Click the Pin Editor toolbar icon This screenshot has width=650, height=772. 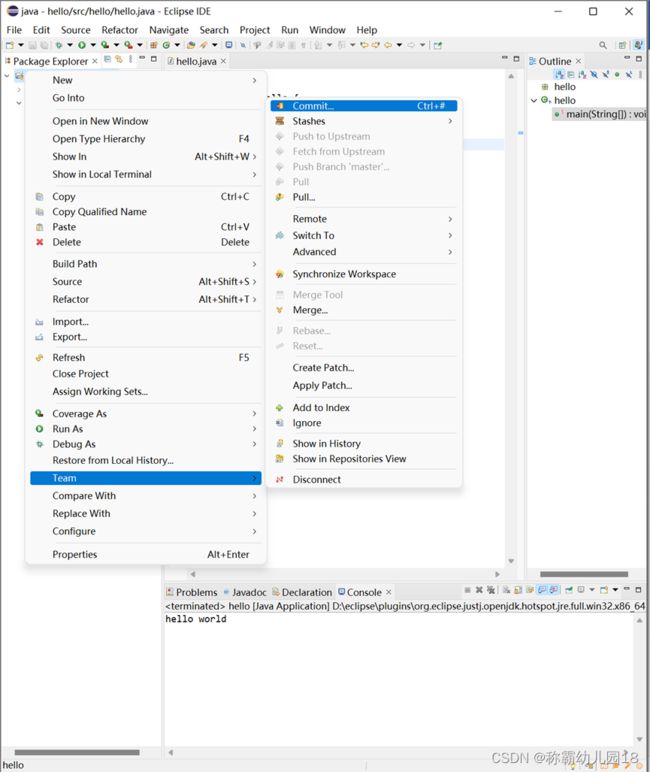438,45
